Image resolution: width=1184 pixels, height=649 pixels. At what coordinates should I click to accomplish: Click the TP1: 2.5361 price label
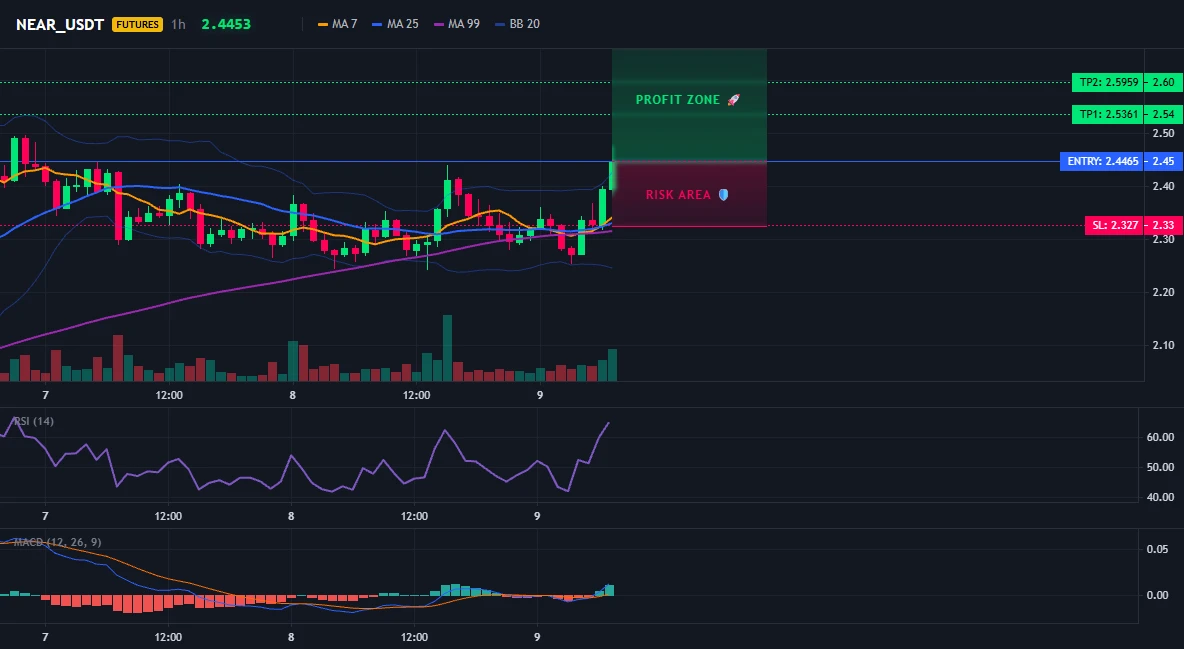tap(1107, 115)
